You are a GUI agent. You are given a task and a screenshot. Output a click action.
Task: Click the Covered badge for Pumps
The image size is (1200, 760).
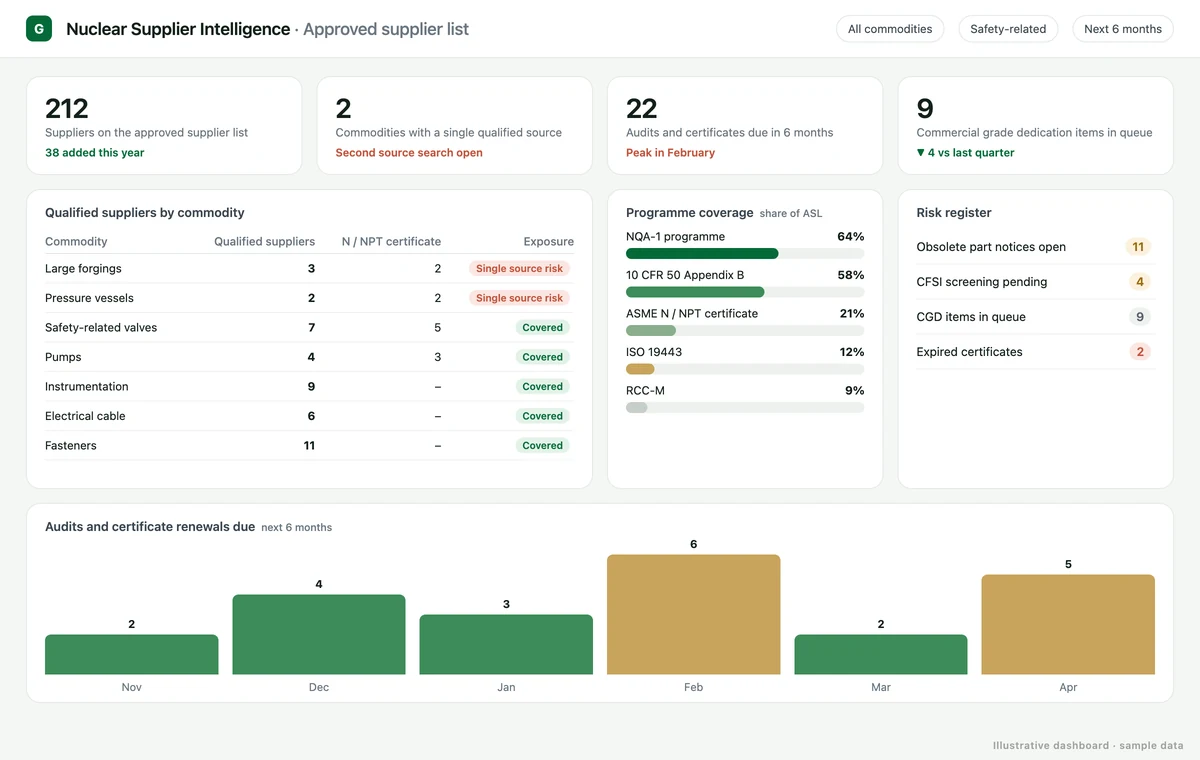pos(543,357)
